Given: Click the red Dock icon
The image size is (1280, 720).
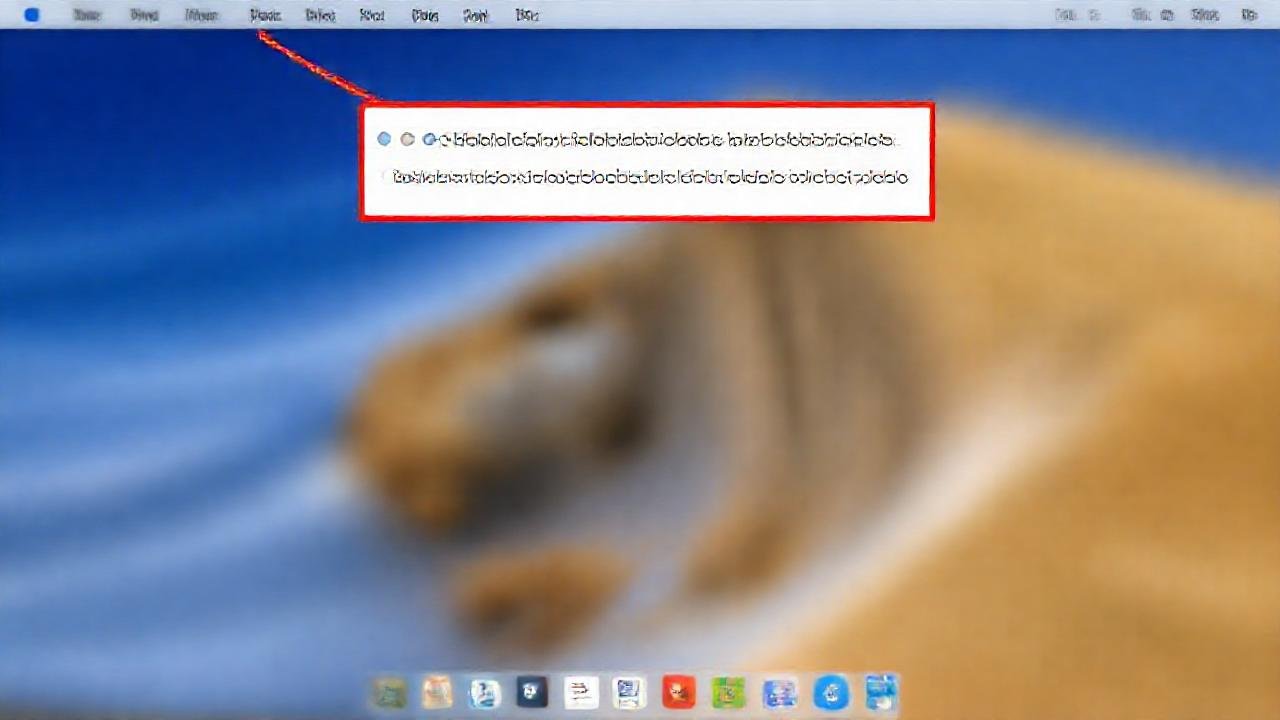Looking at the screenshot, I should tap(678, 692).
